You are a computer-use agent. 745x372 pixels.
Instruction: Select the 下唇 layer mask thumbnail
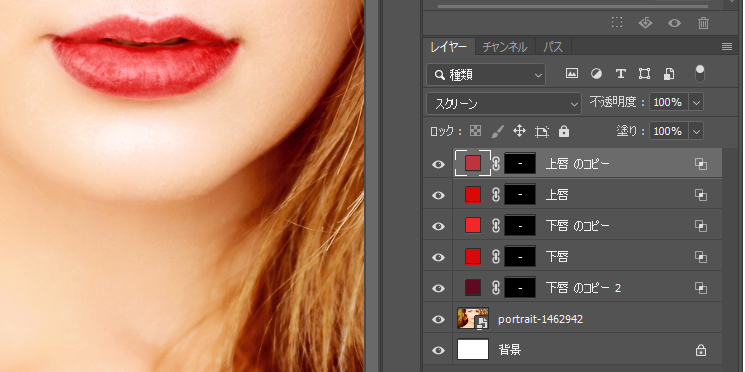520,256
